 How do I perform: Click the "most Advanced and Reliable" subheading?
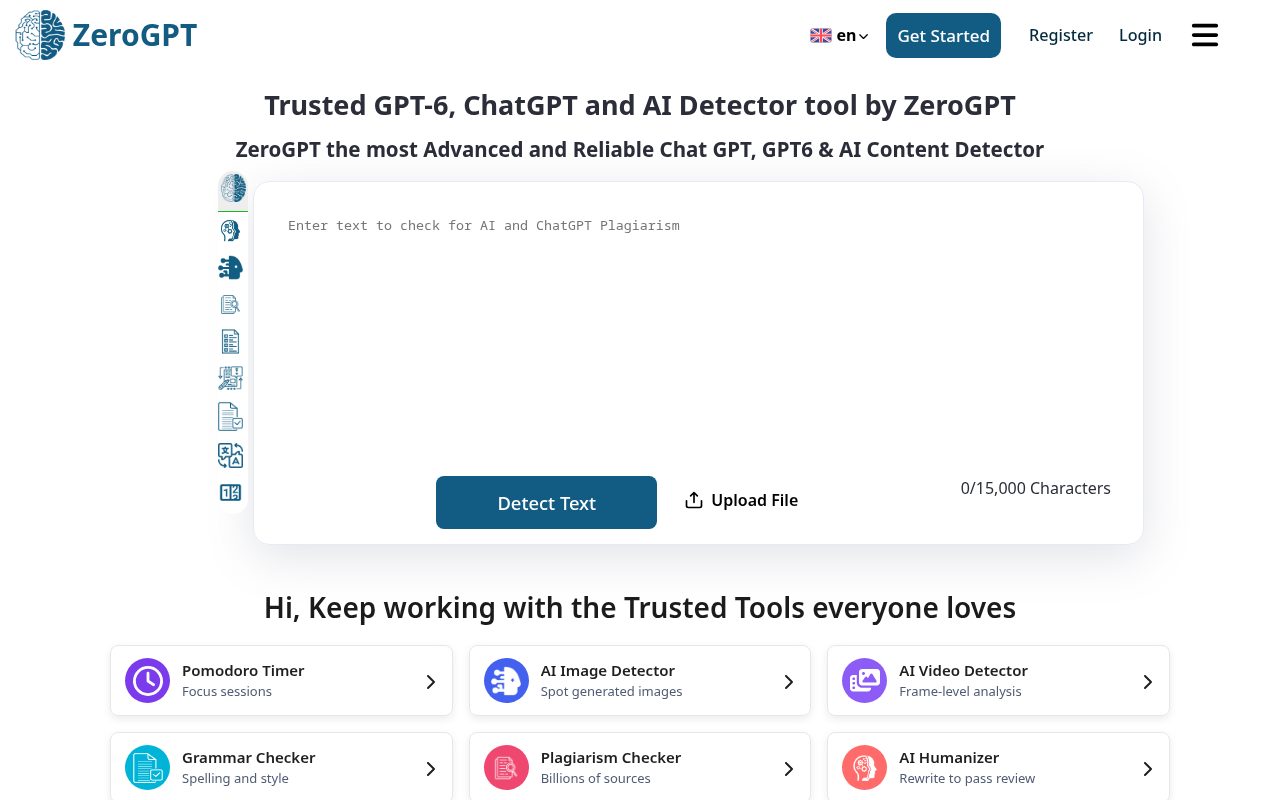coord(640,150)
